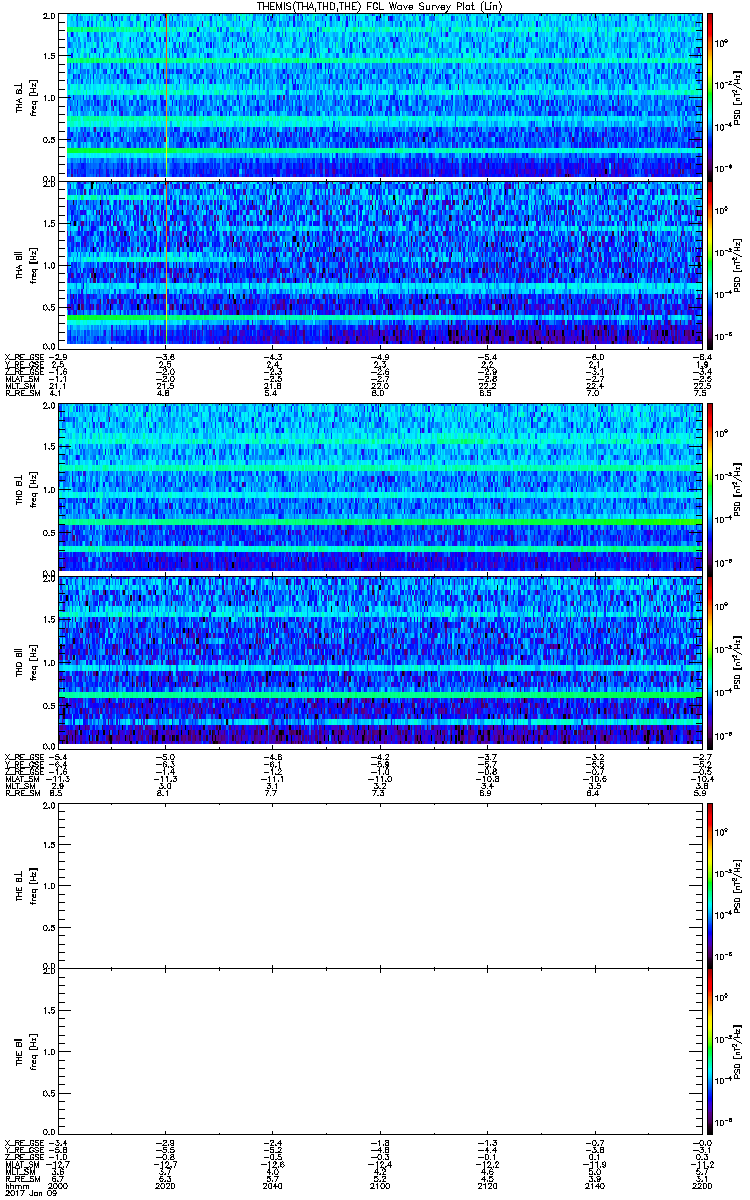Click the X_RE_GSE row label below THE panels
The height and width of the screenshot is (1200, 750).
25,1142
